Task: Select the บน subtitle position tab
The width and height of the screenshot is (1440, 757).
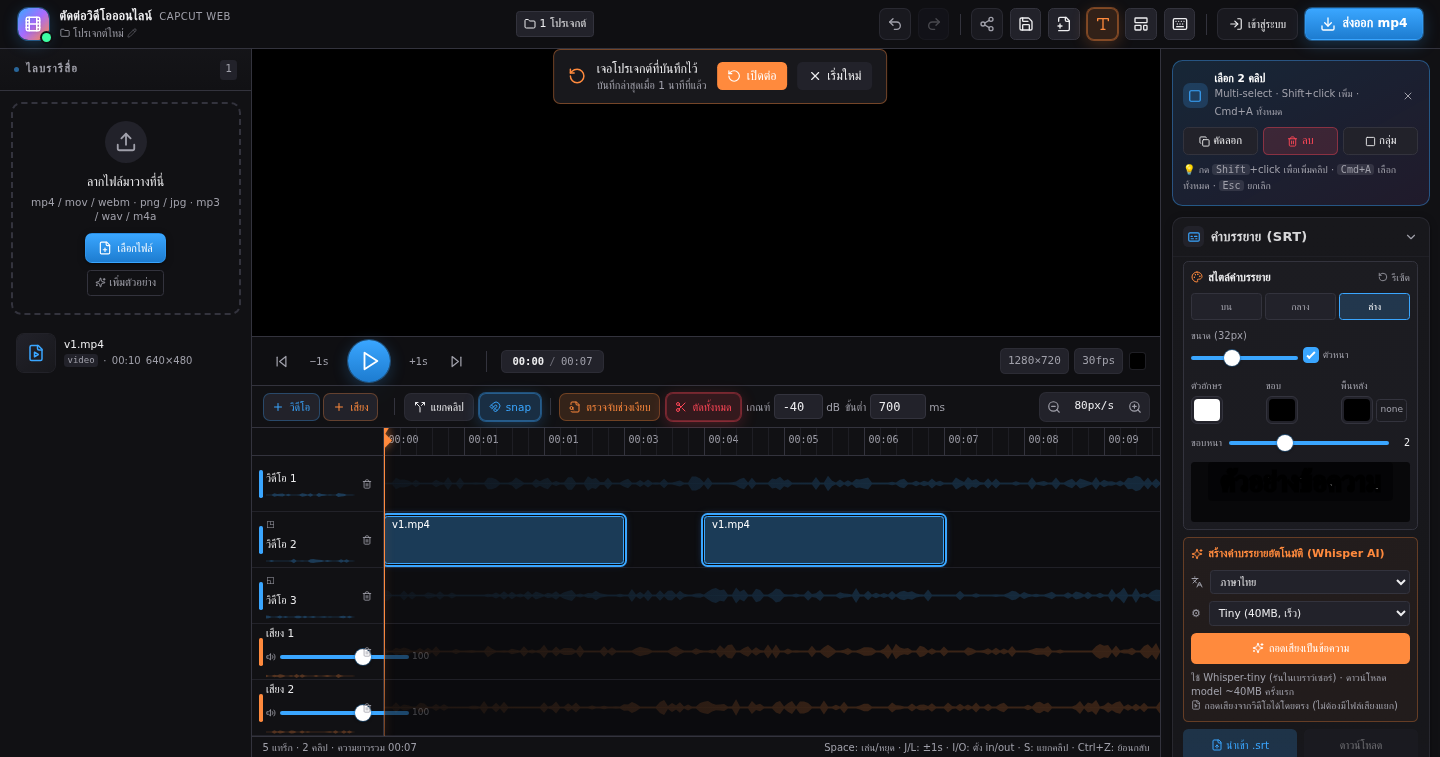Action: [x=1226, y=307]
